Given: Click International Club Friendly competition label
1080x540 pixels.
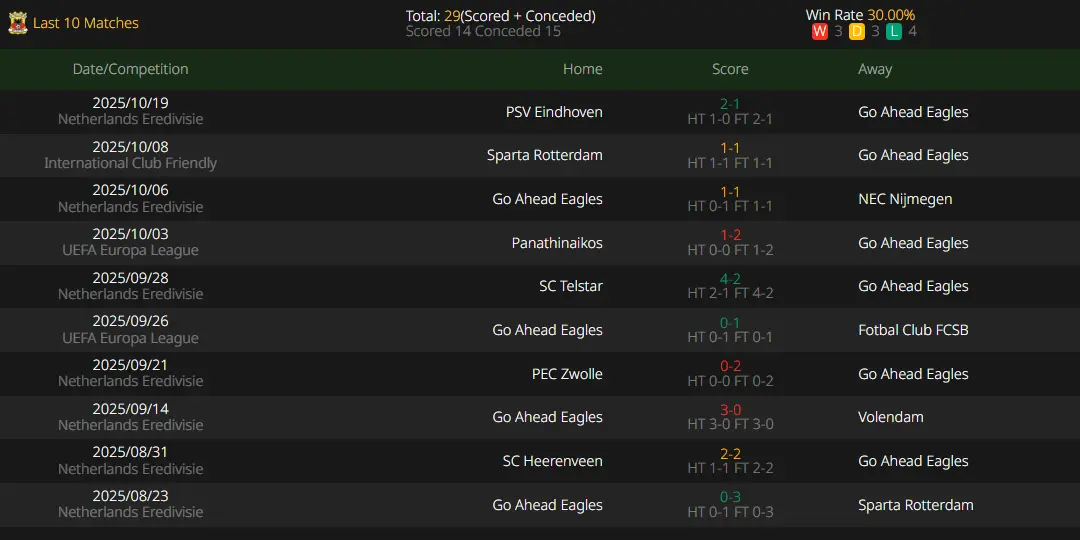Looking at the screenshot, I should click(130, 163).
